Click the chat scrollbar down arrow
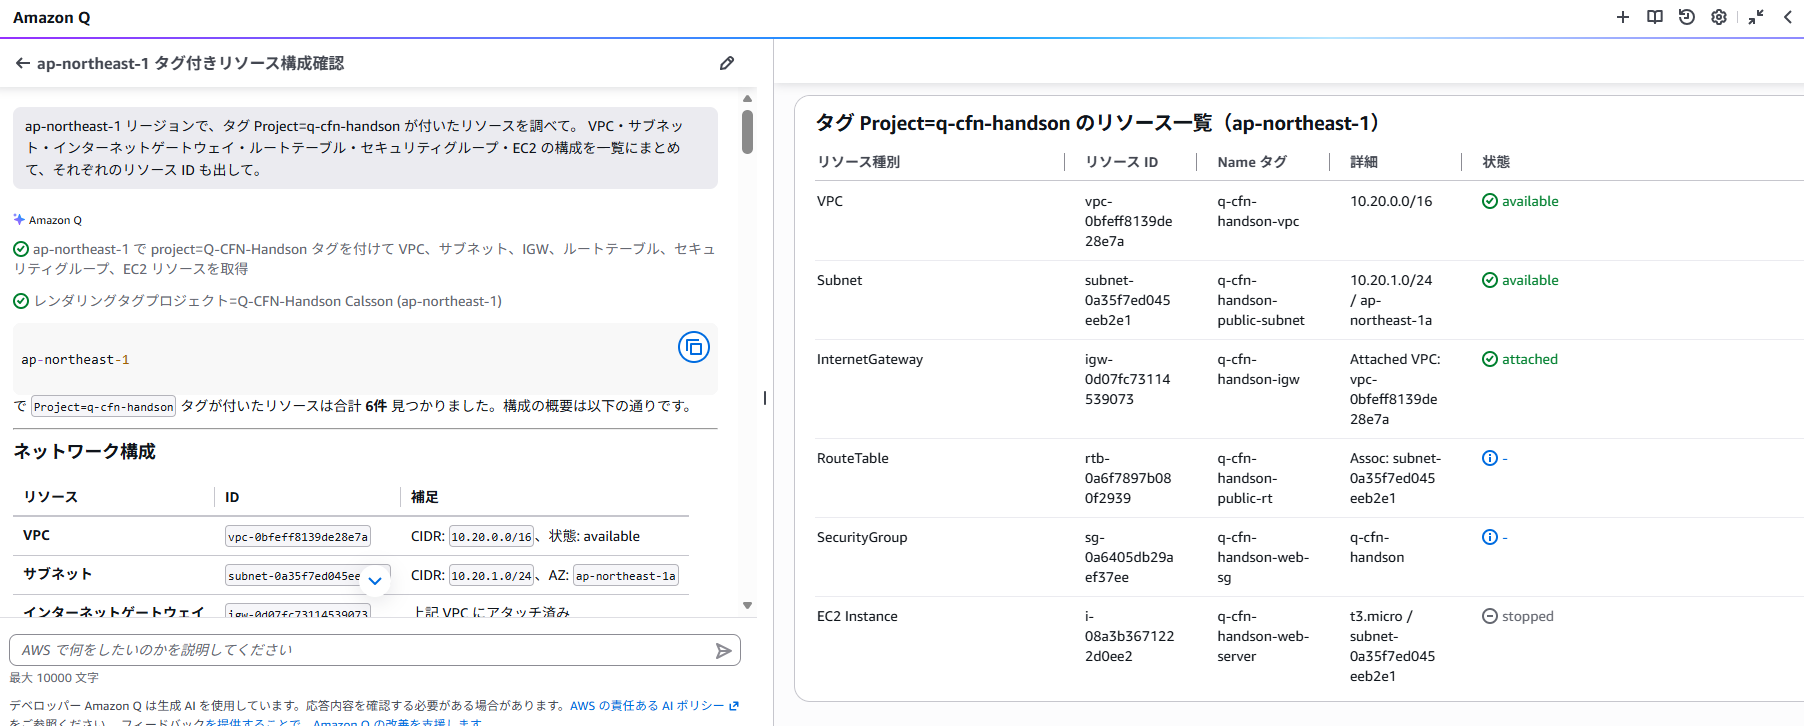 [x=747, y=605]
